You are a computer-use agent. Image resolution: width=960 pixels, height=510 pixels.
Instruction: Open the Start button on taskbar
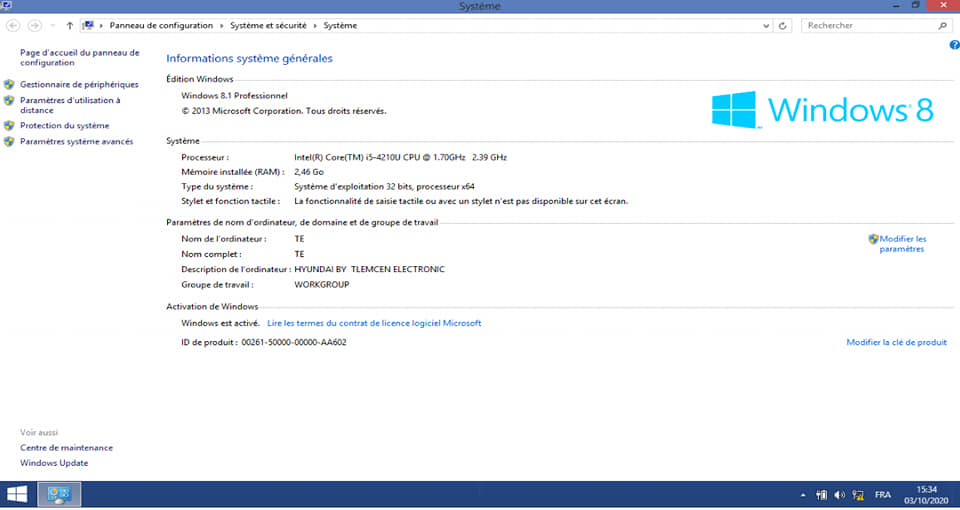pyautogui.click(x=17, y=494)
